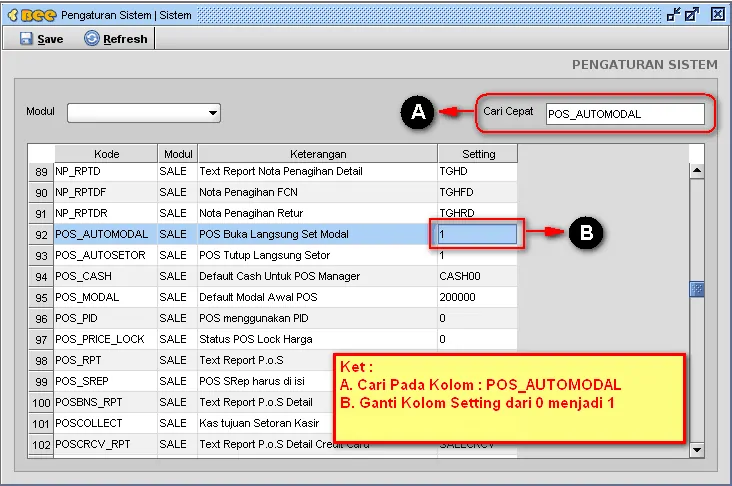The width and height of the screenshot is (732, 486).
Task: Edit the Setting cell of POS_AUTOMODAL
Action: (x=477, y=234)
